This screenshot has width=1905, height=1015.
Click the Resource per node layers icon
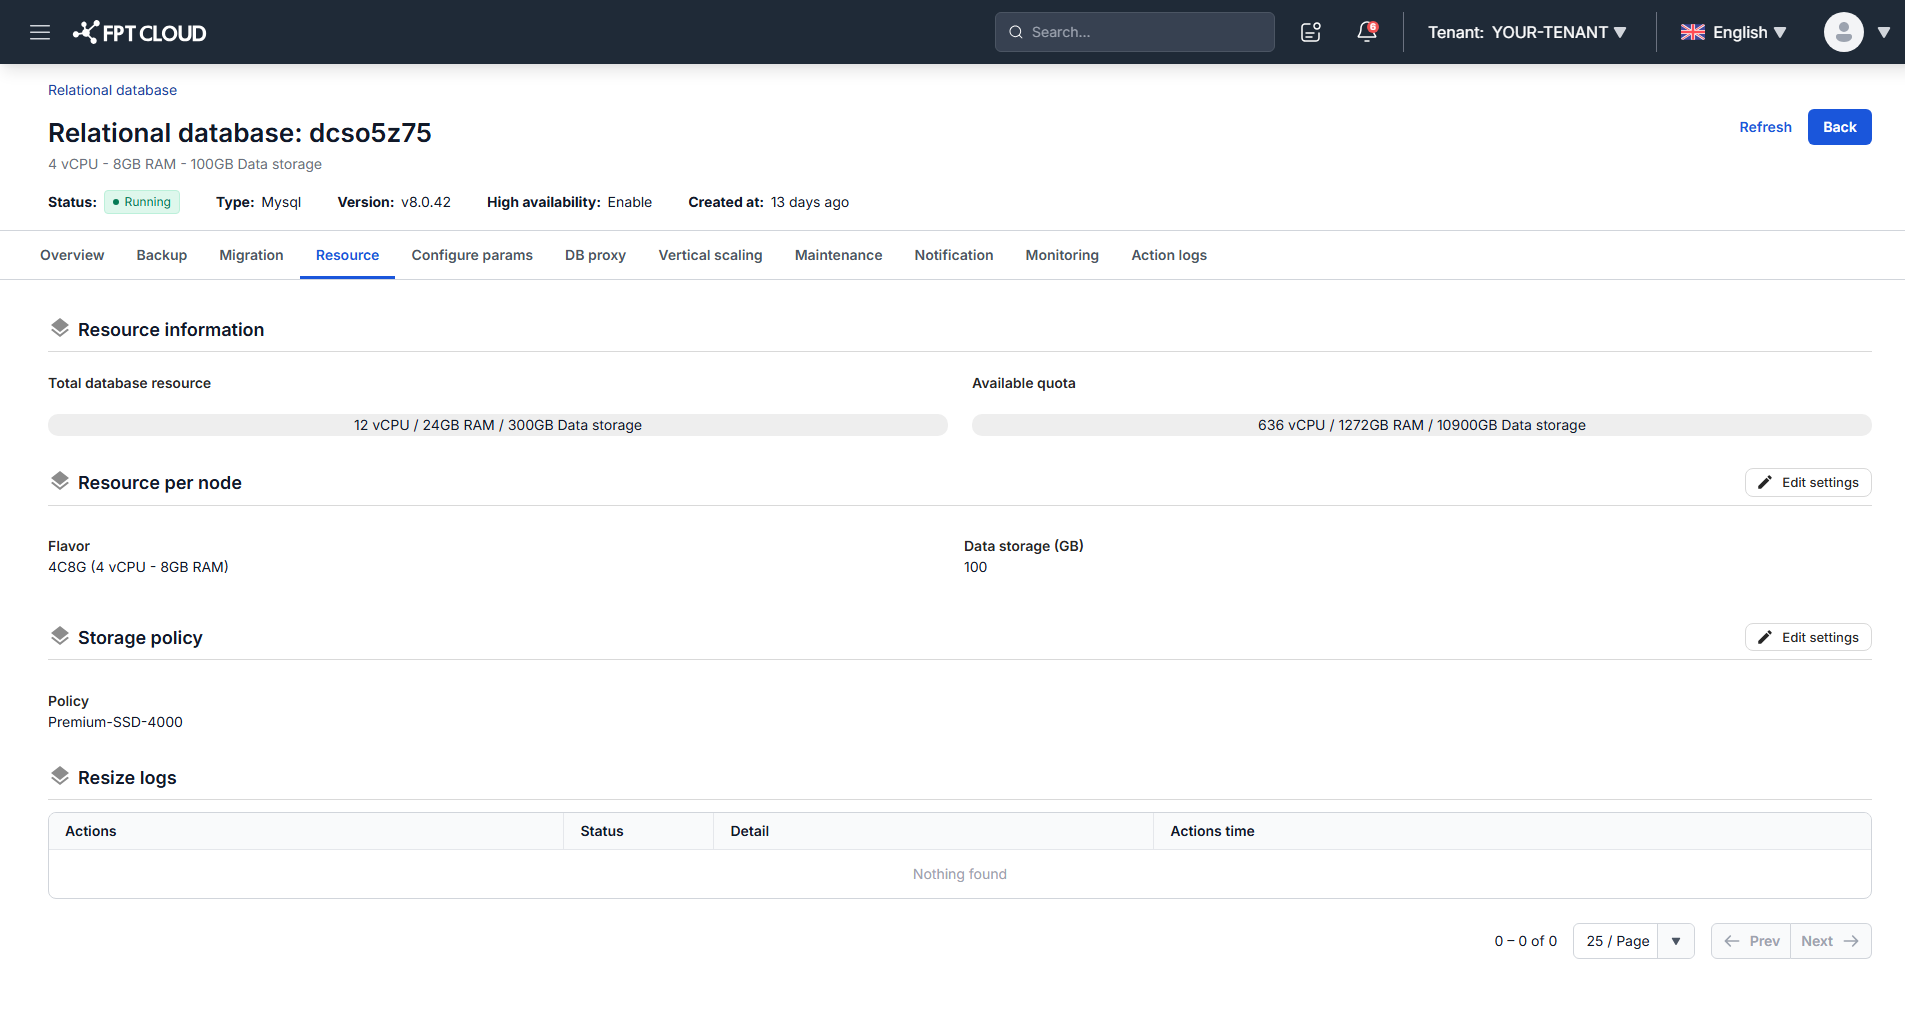60,481
